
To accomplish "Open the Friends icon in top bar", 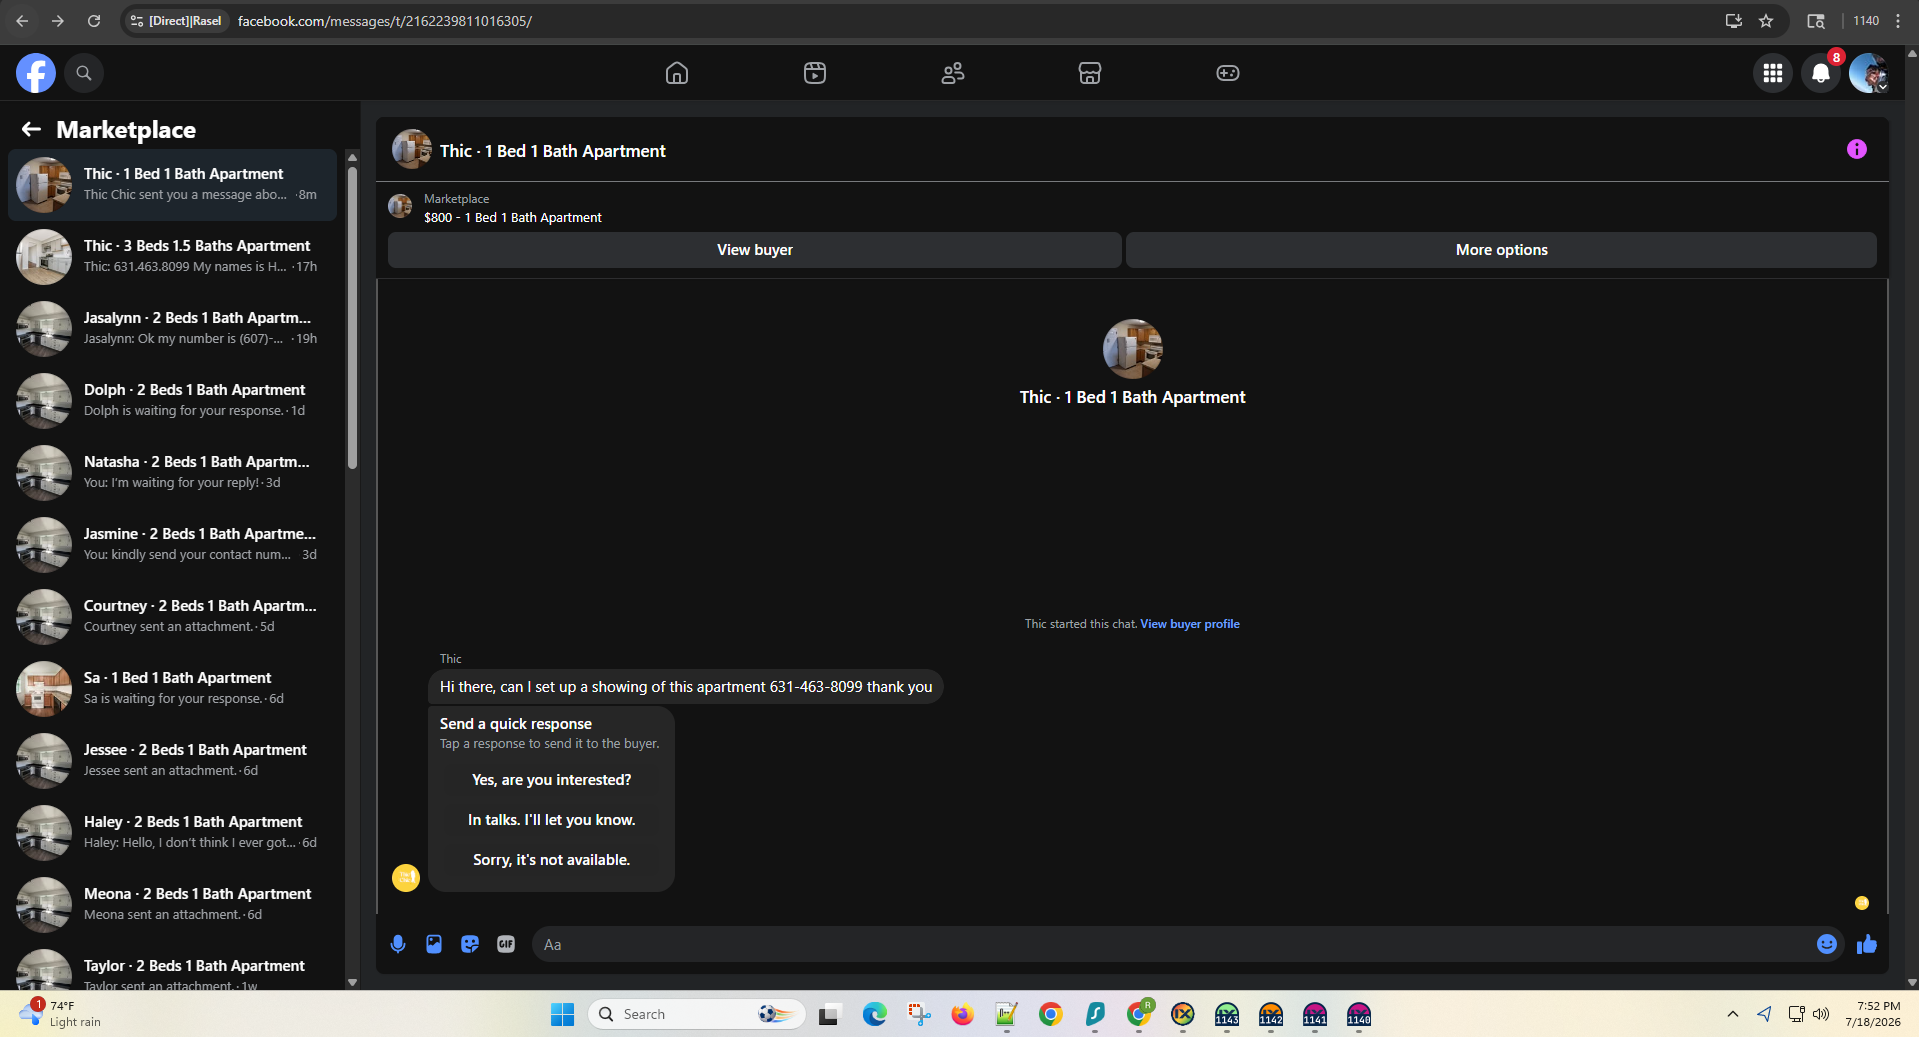I will pyautogui.click(x=953, y=73).
